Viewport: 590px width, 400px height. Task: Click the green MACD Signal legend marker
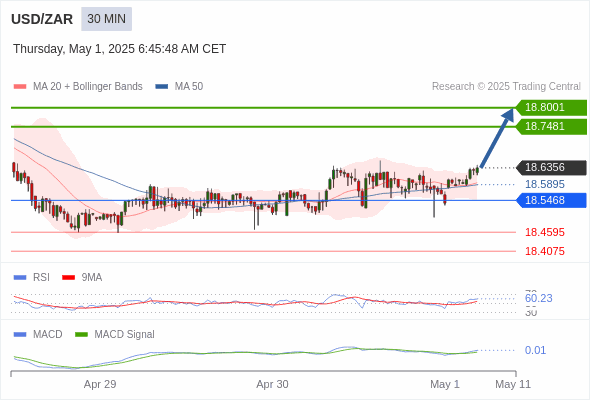pos(81,334)
